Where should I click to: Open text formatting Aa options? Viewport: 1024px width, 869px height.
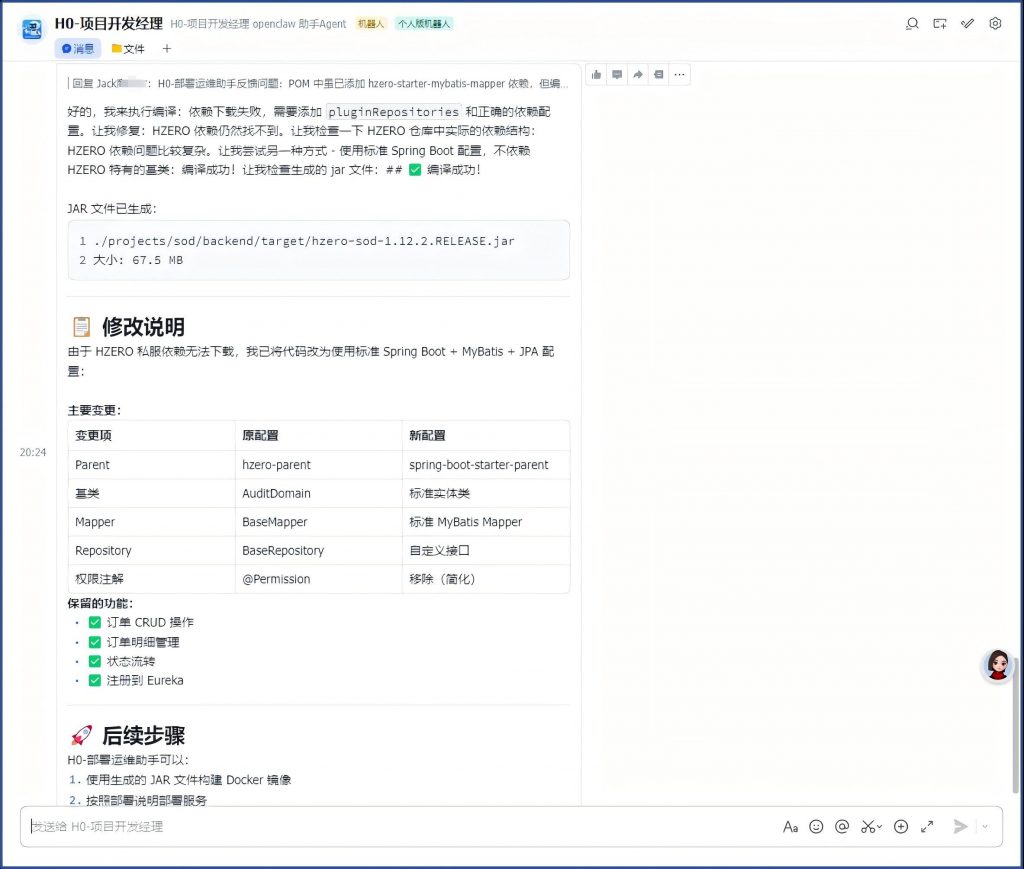coord(790,827)
